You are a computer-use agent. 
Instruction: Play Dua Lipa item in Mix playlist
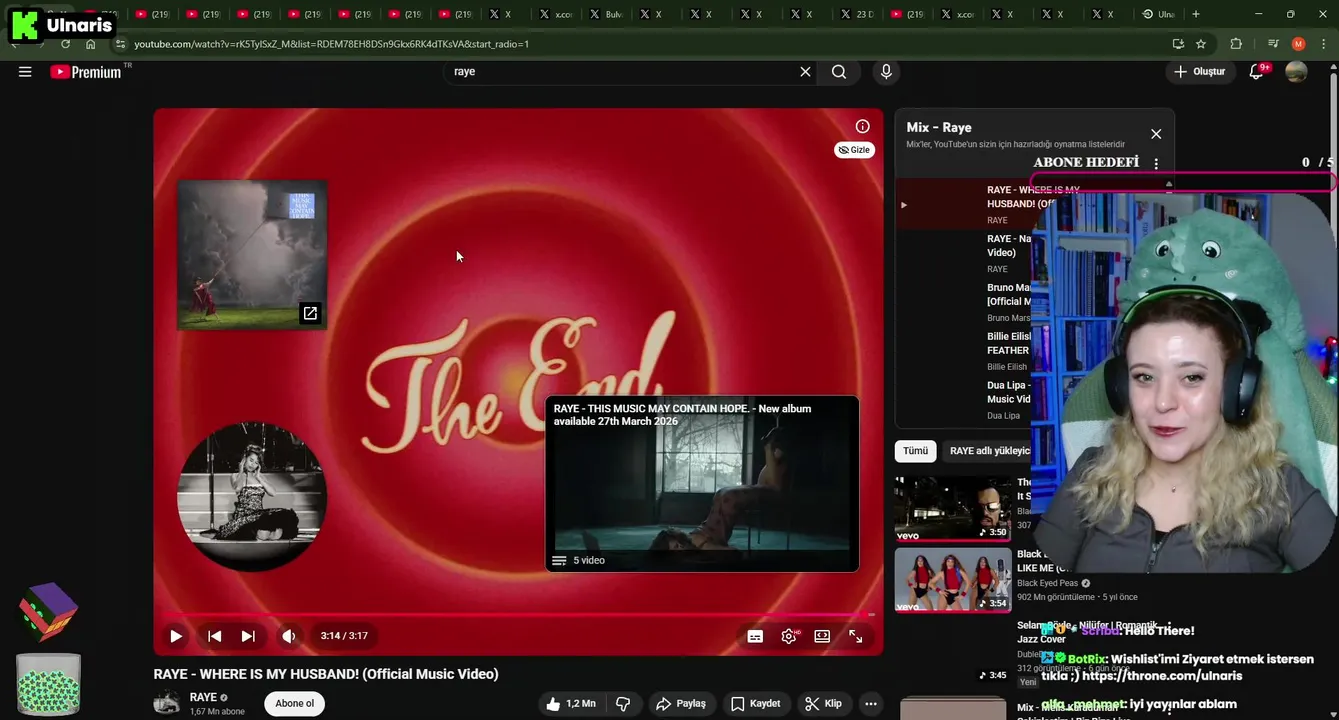click(x=965, y=400)
